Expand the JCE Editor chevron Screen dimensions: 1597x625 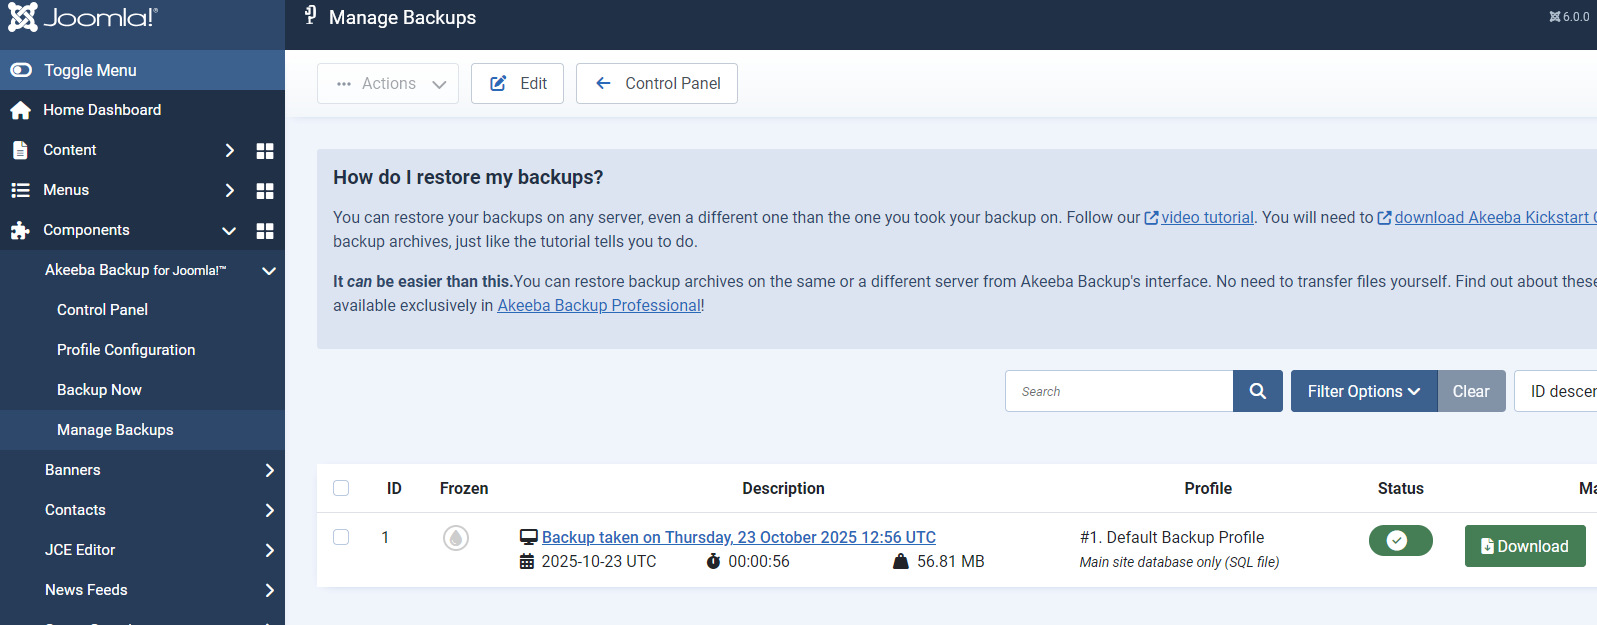tap(269, 550)
